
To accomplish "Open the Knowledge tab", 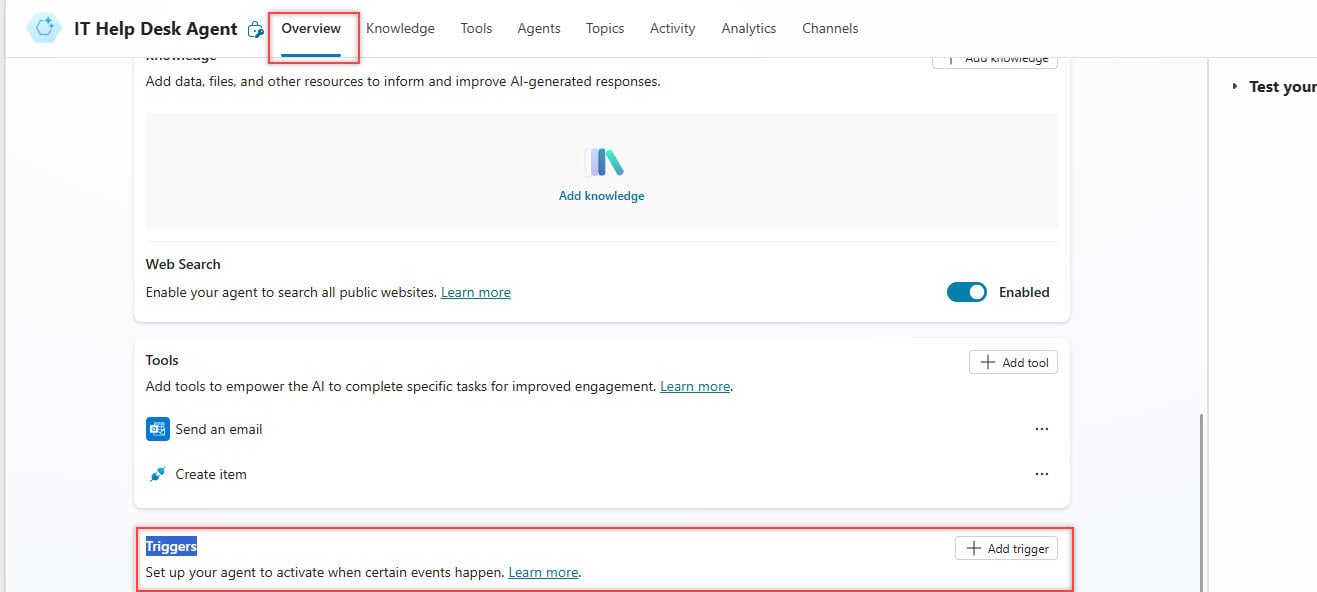I will point(400,28).
